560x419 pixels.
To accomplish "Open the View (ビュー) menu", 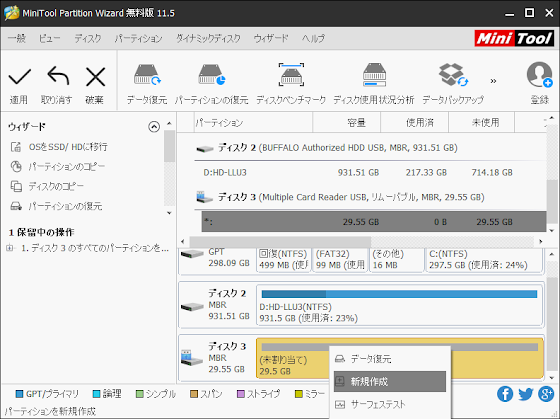I will 50,38.
